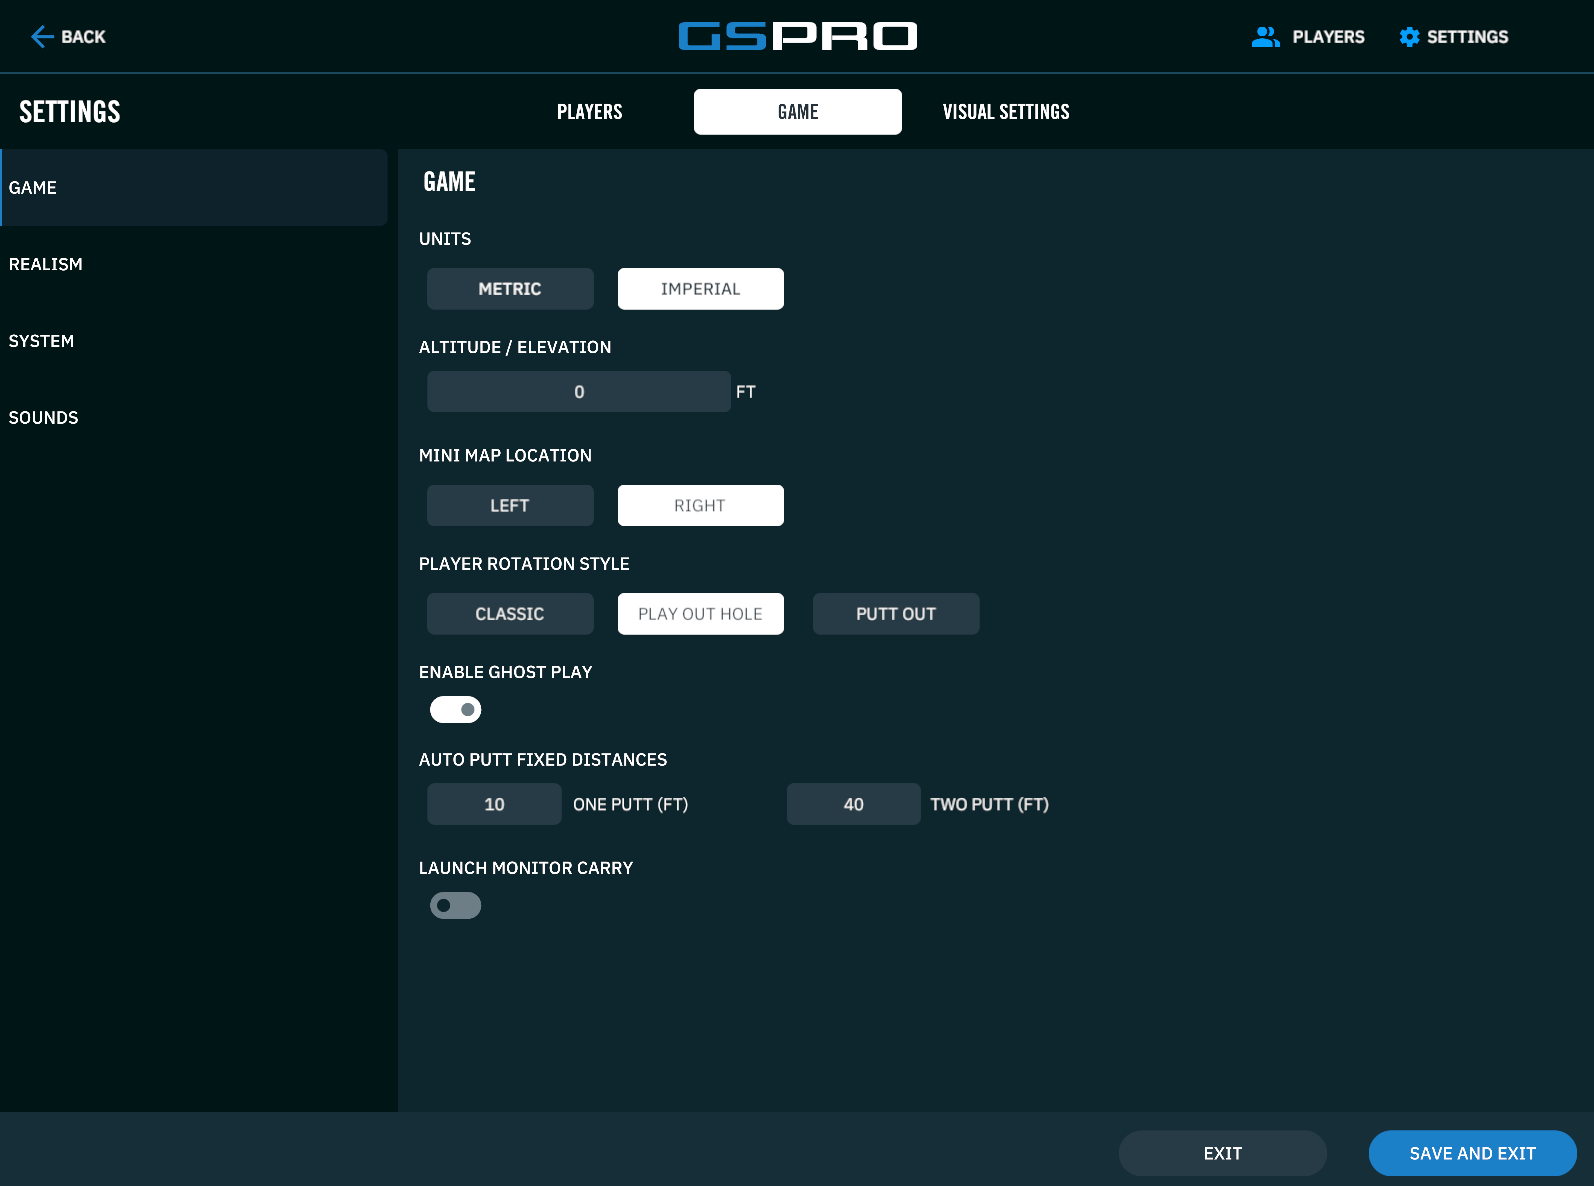The width and height of the screenshot is (1594, 1186).
Task: Click the GSPro logo
Action: (x=797, y=37)
